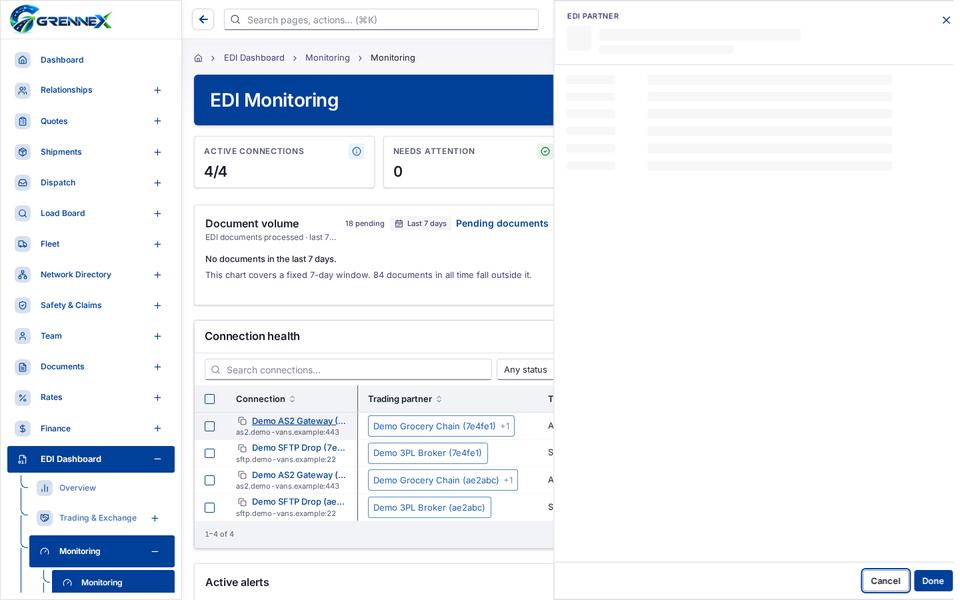Click the Shipments sidebar icon
Screen dimensions: 960x600
pos(23,152)
